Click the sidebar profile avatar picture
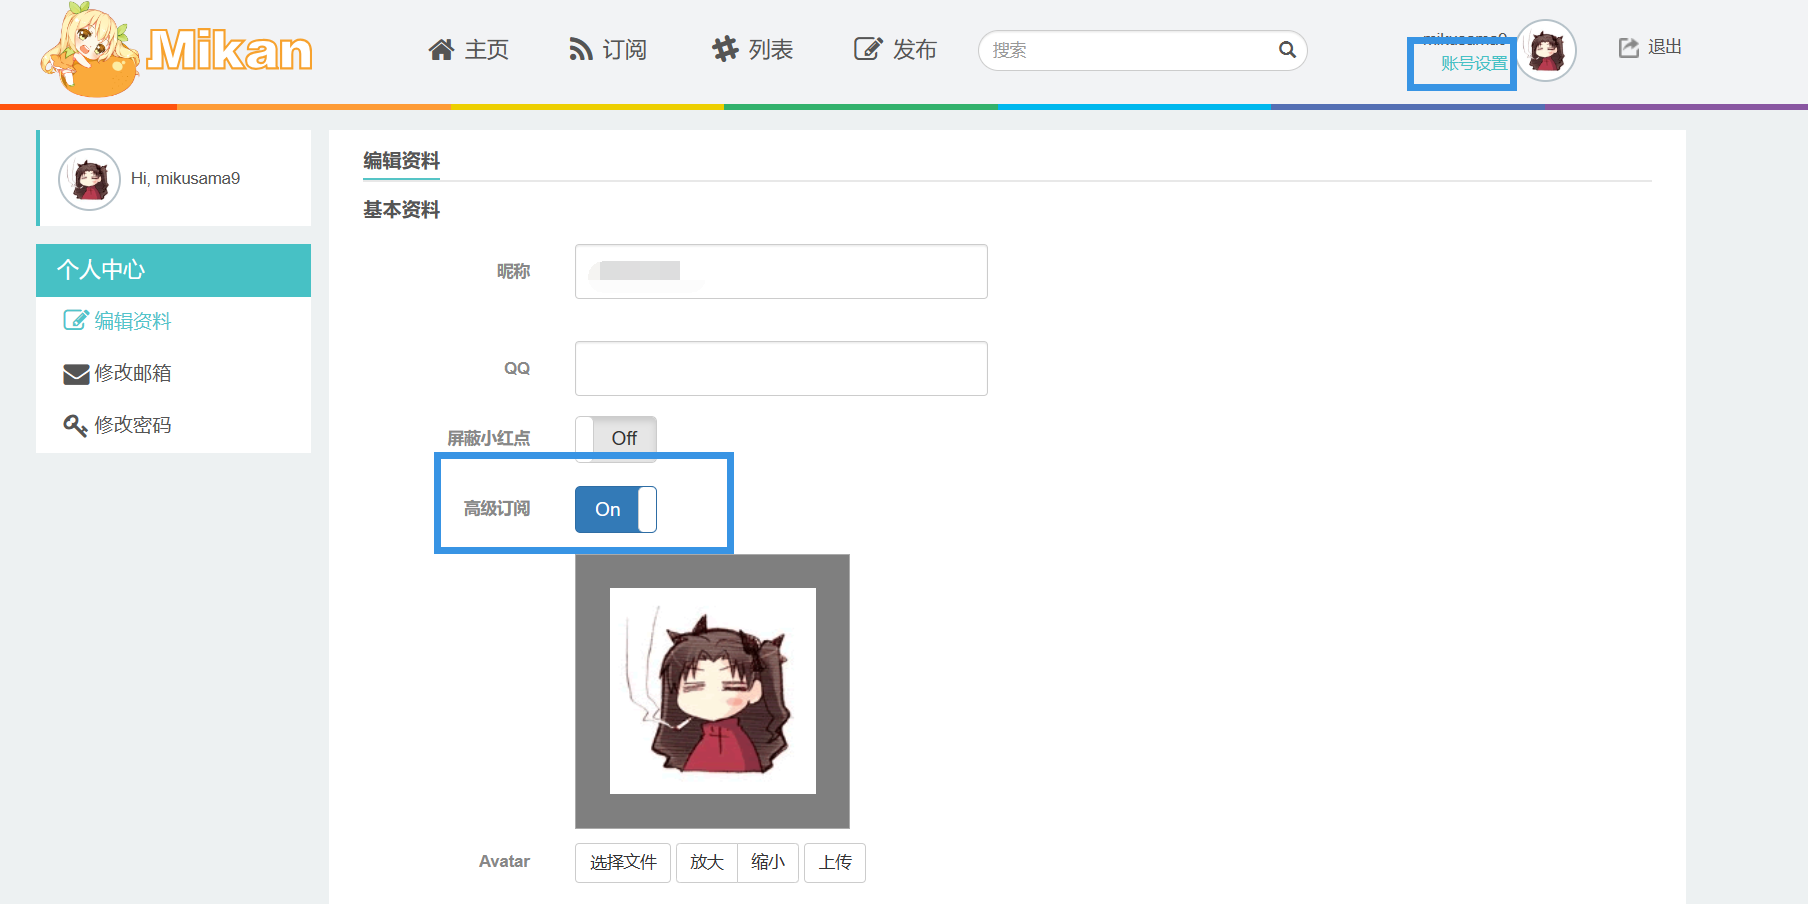 click(90, 179)
